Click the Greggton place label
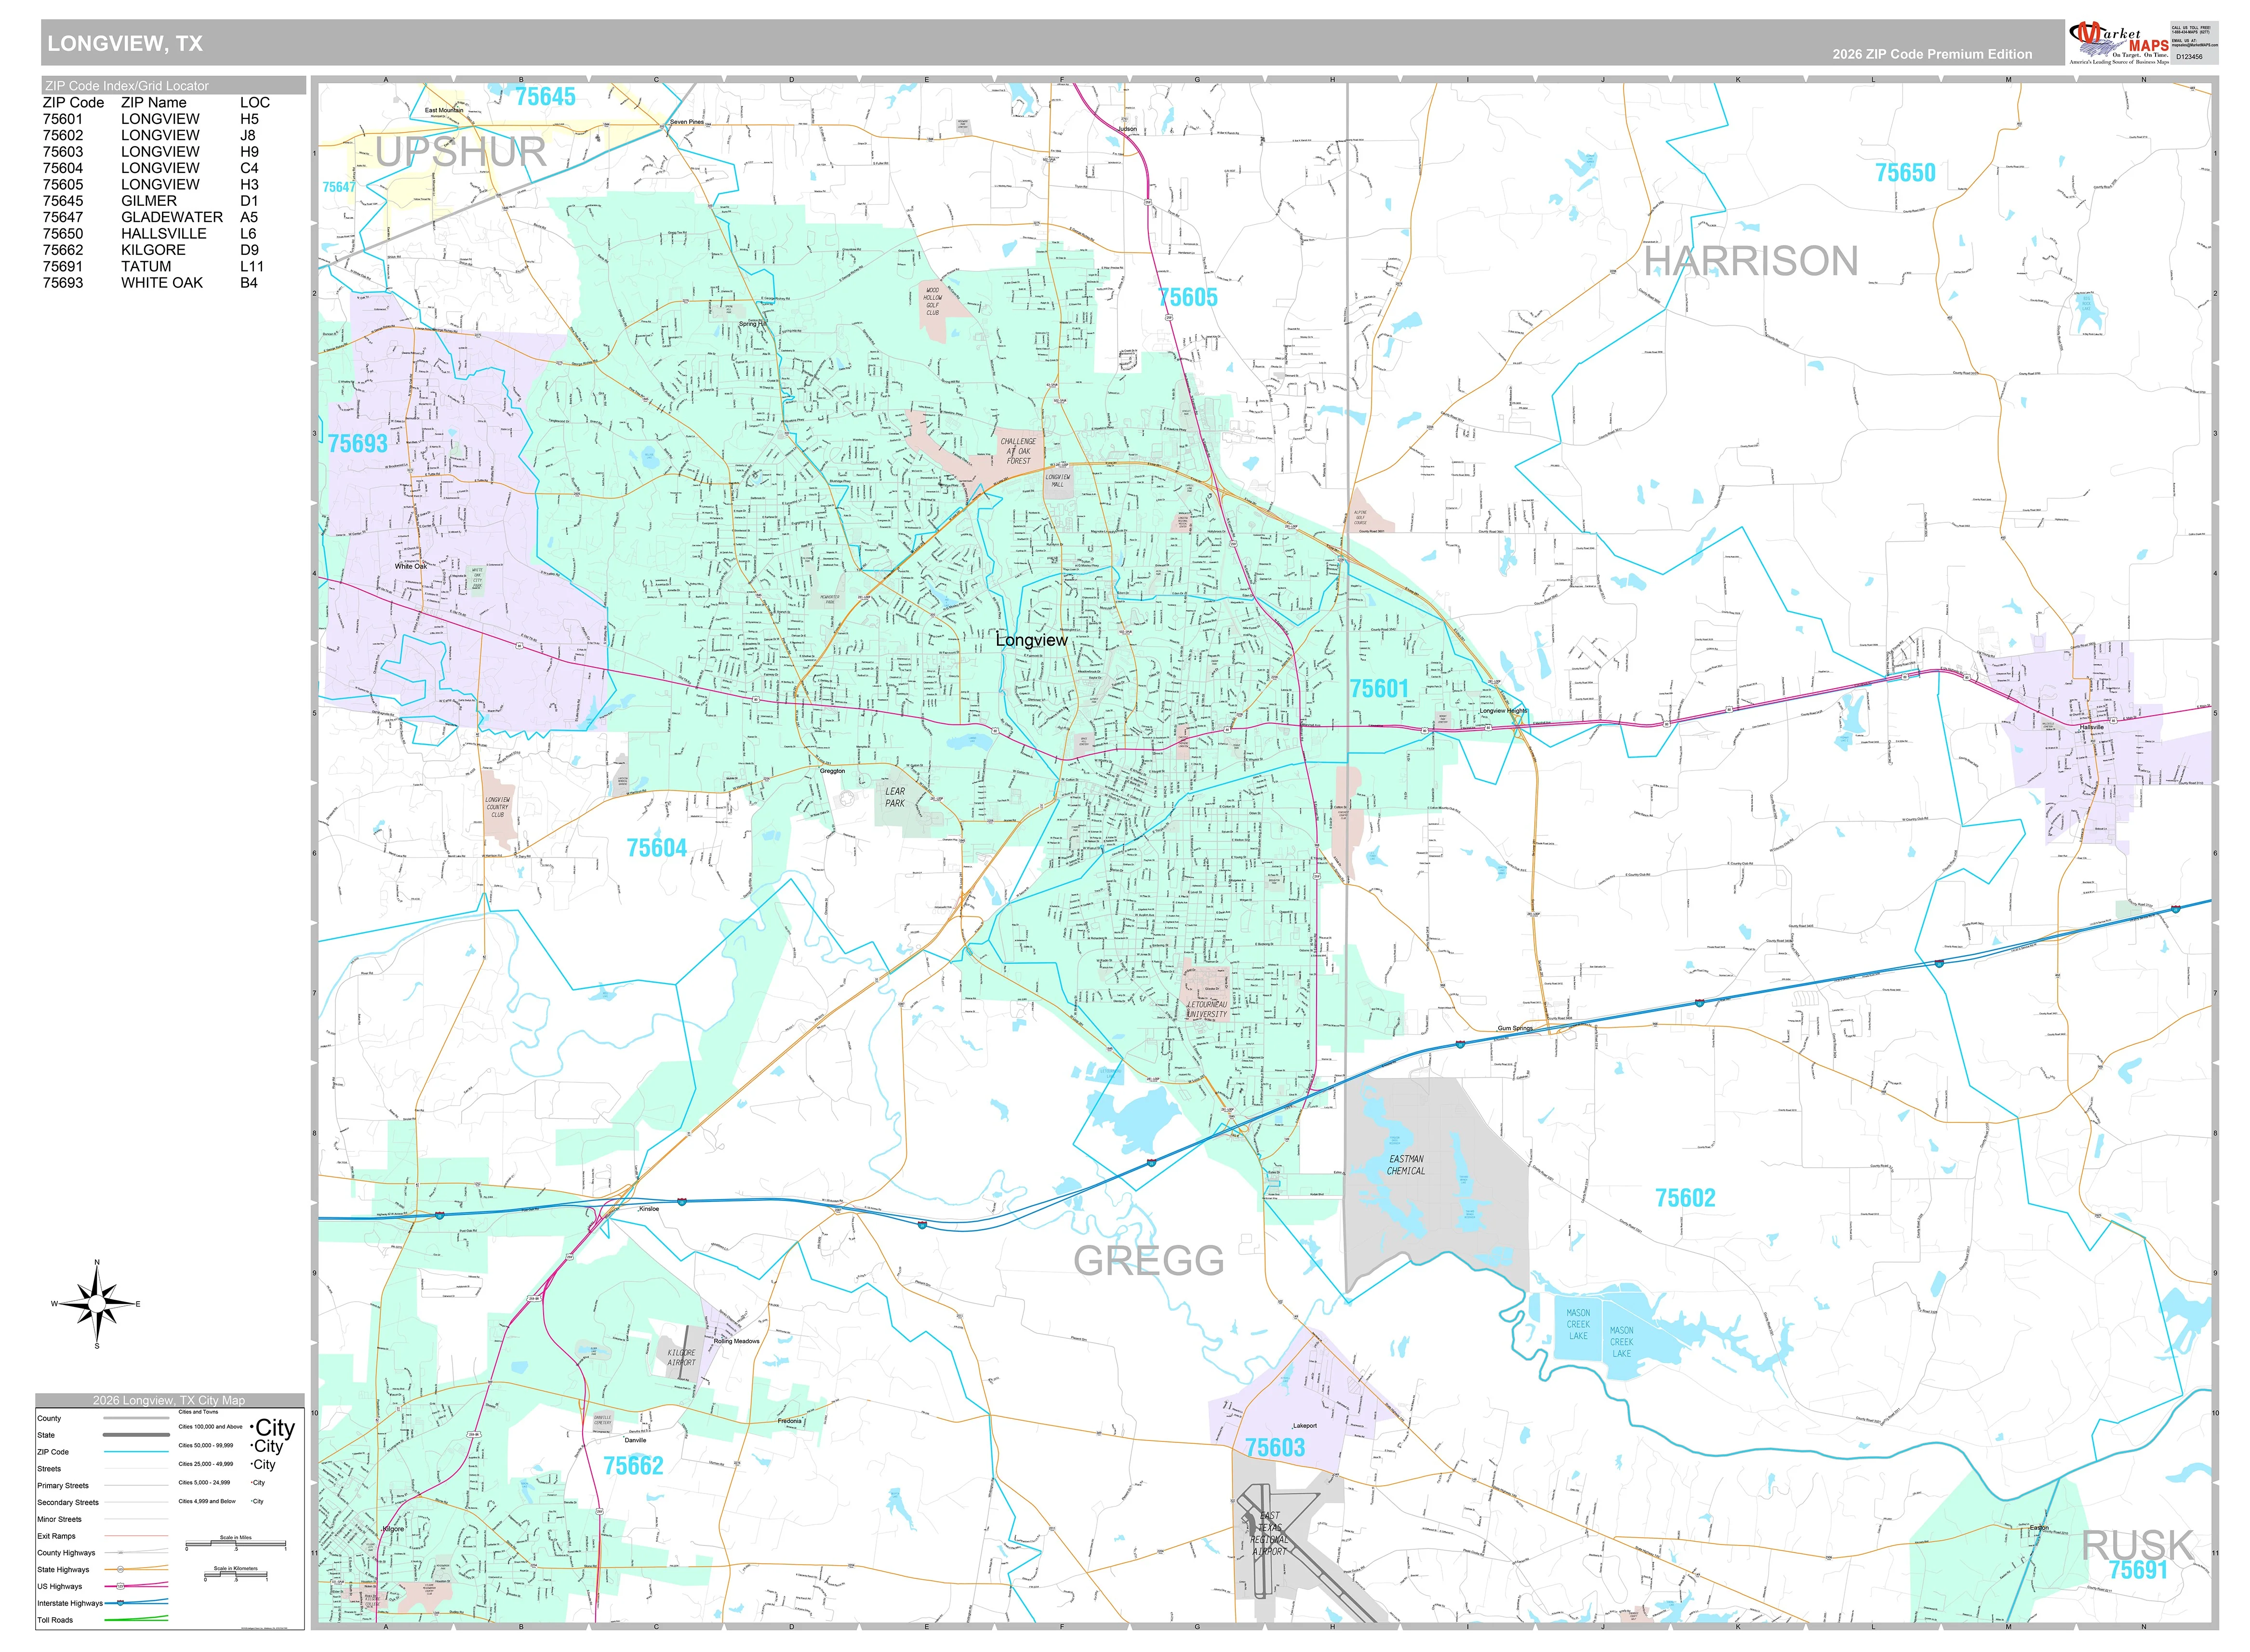Viewport: 2250px width, 1652px height. pyautogui.click(x=832, y=771)
